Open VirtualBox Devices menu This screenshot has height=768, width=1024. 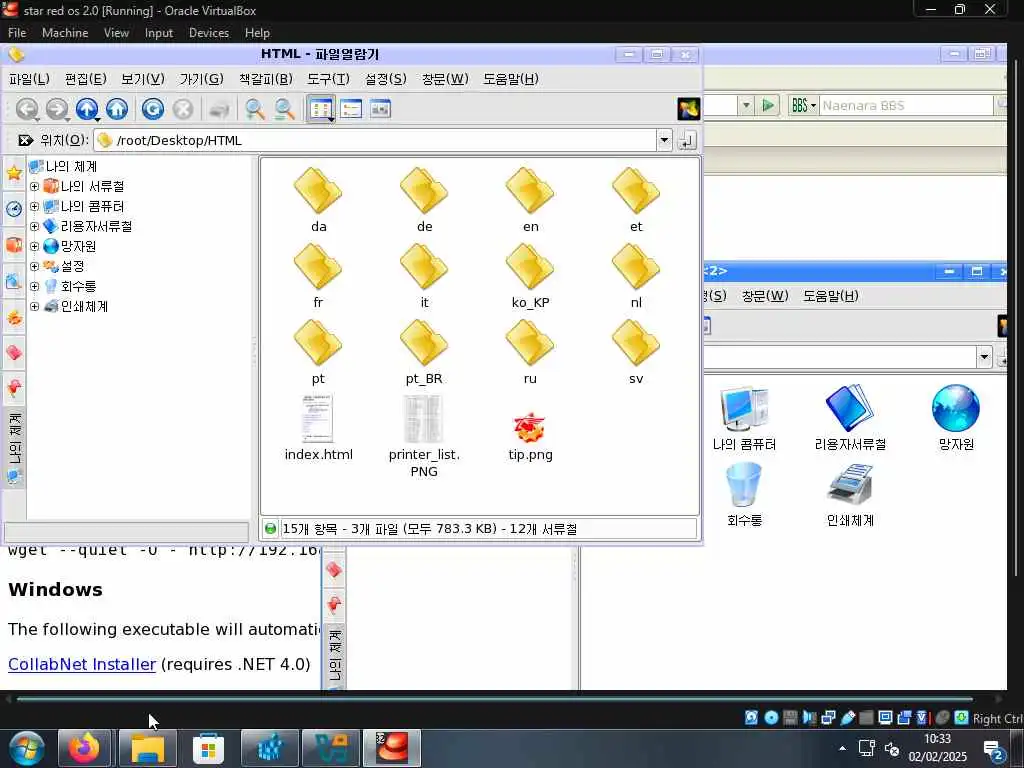click(209, 33)
